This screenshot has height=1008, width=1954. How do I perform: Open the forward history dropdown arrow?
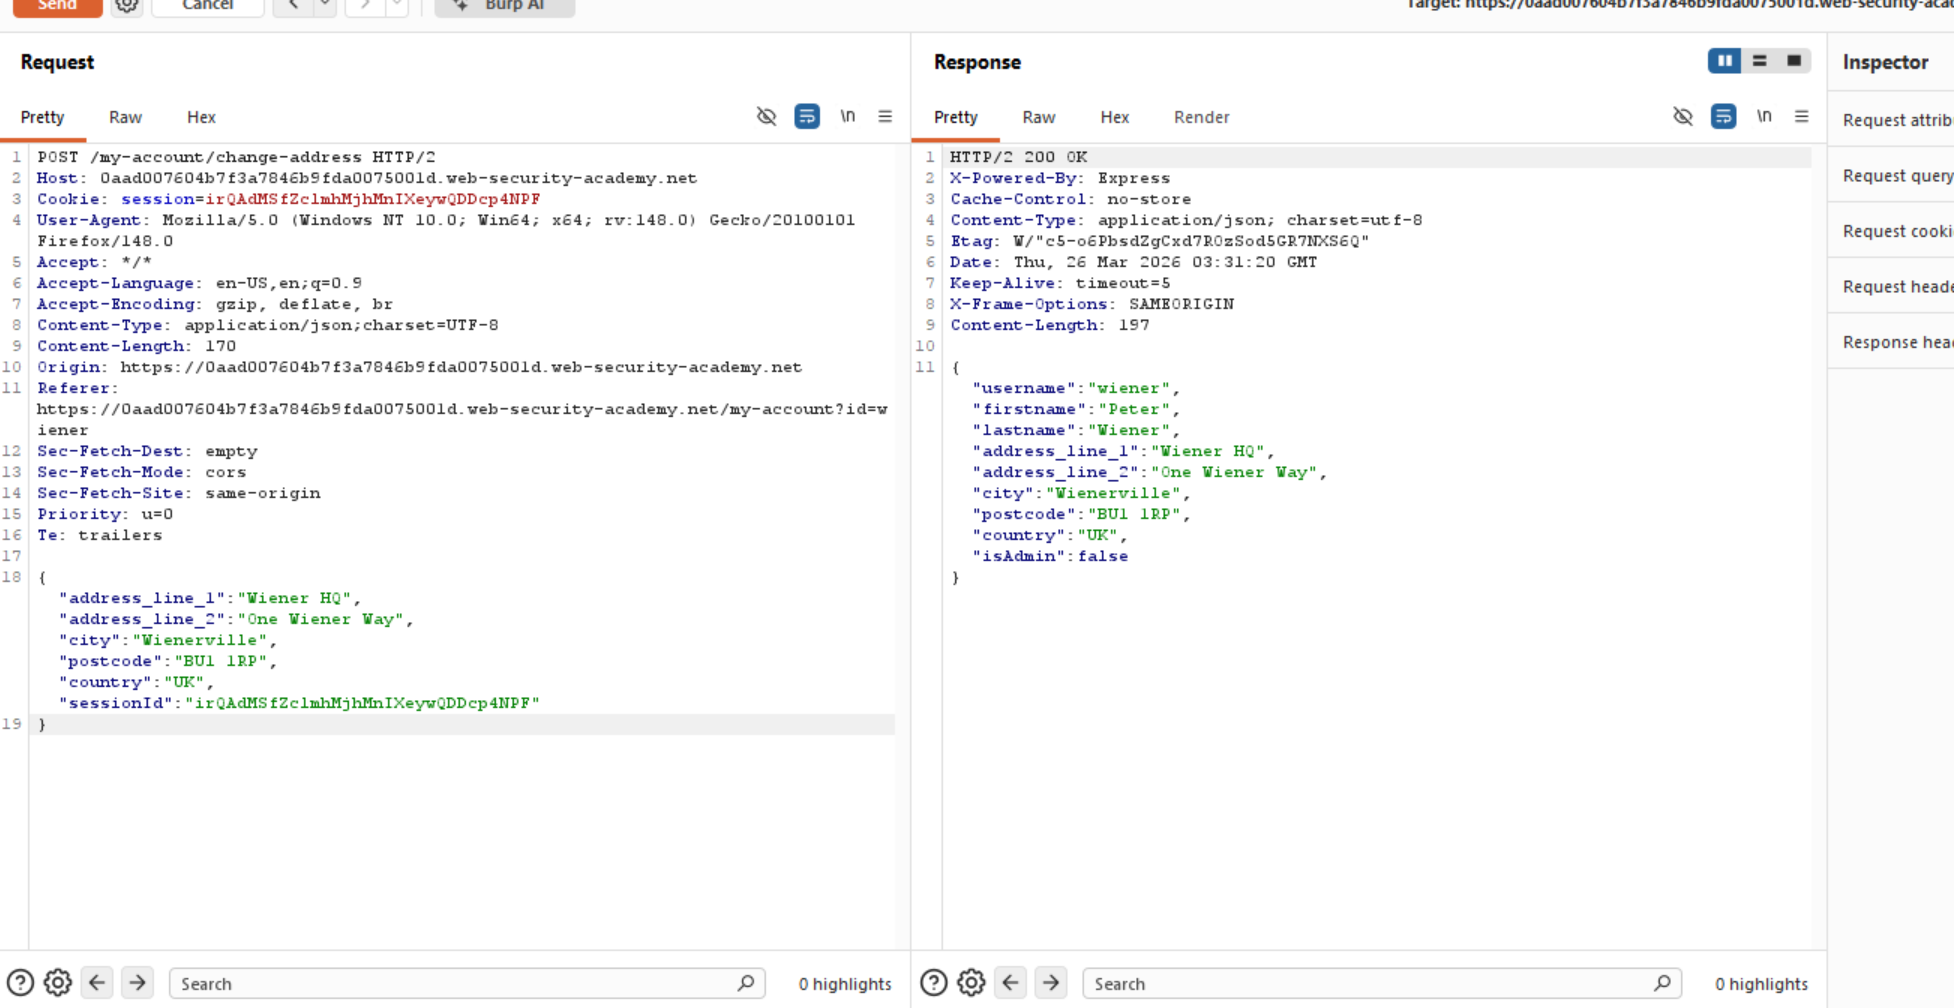pos(397,5)
